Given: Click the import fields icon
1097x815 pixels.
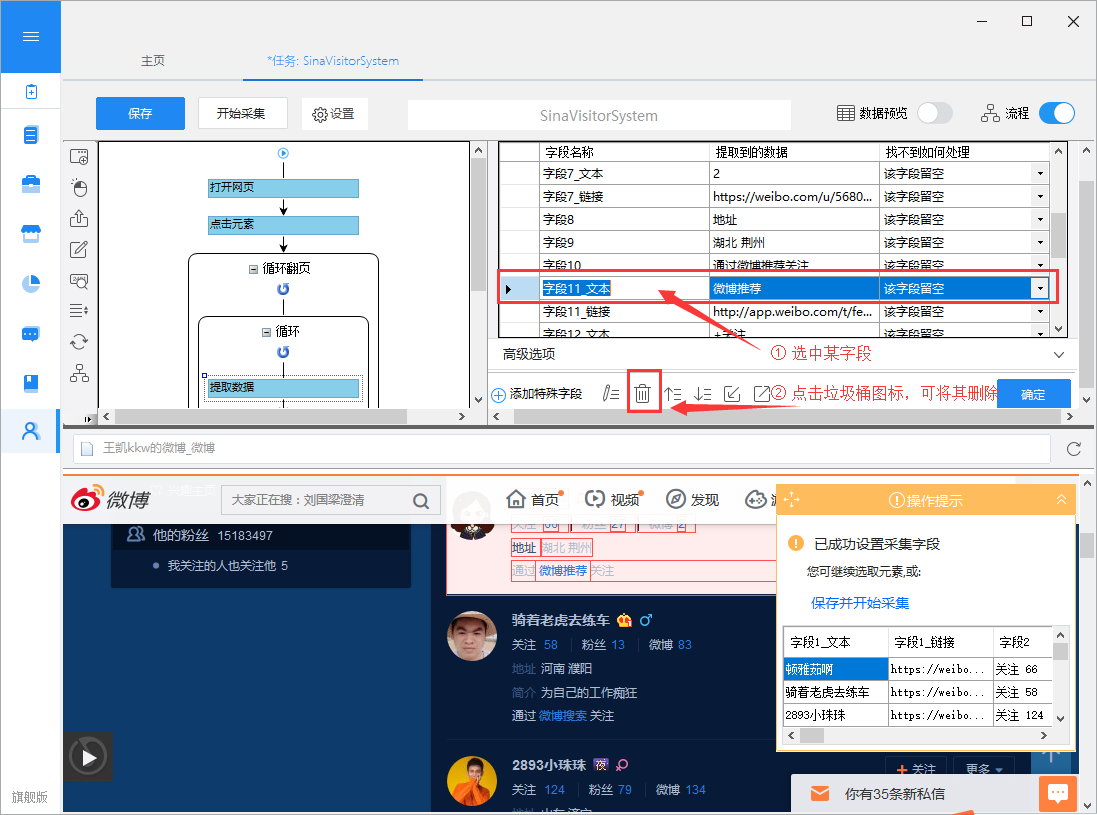Looking at the screenshot, I should coord(732,394).
